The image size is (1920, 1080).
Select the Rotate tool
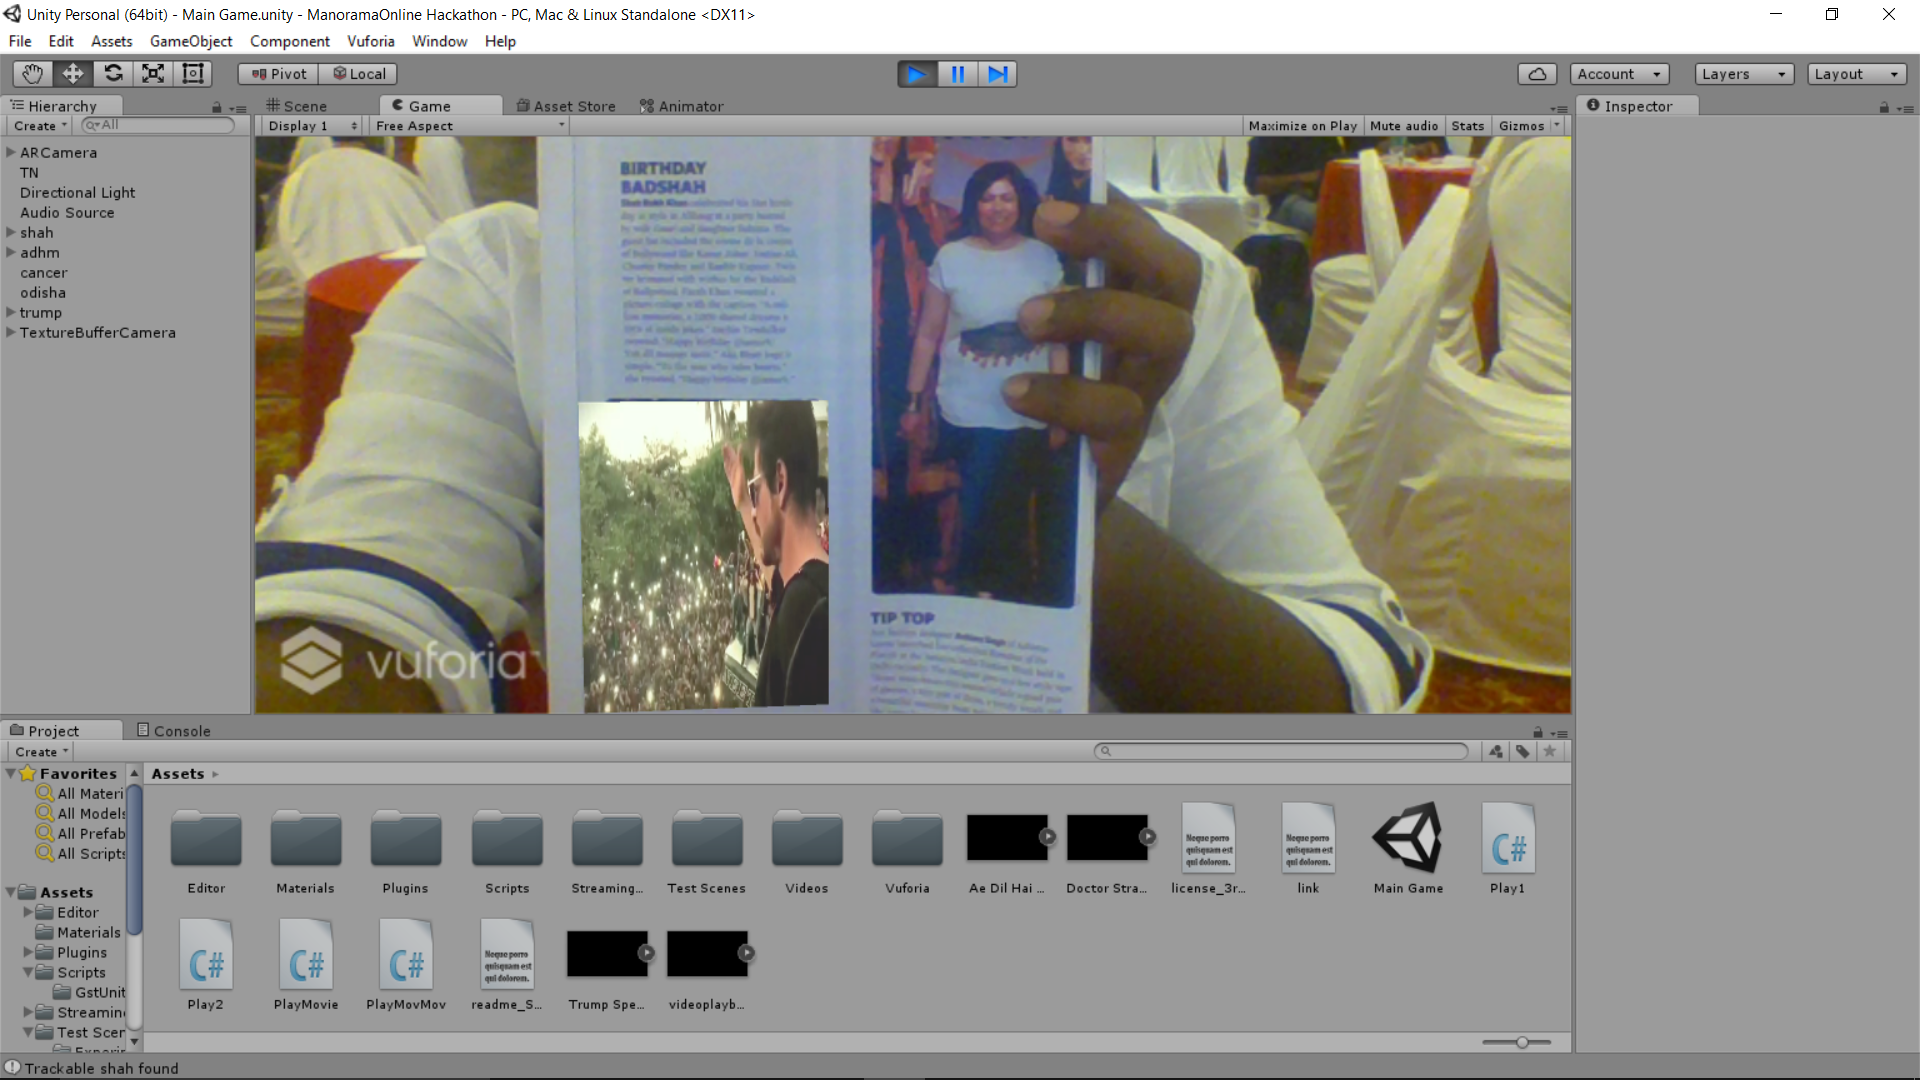point(113,73)
